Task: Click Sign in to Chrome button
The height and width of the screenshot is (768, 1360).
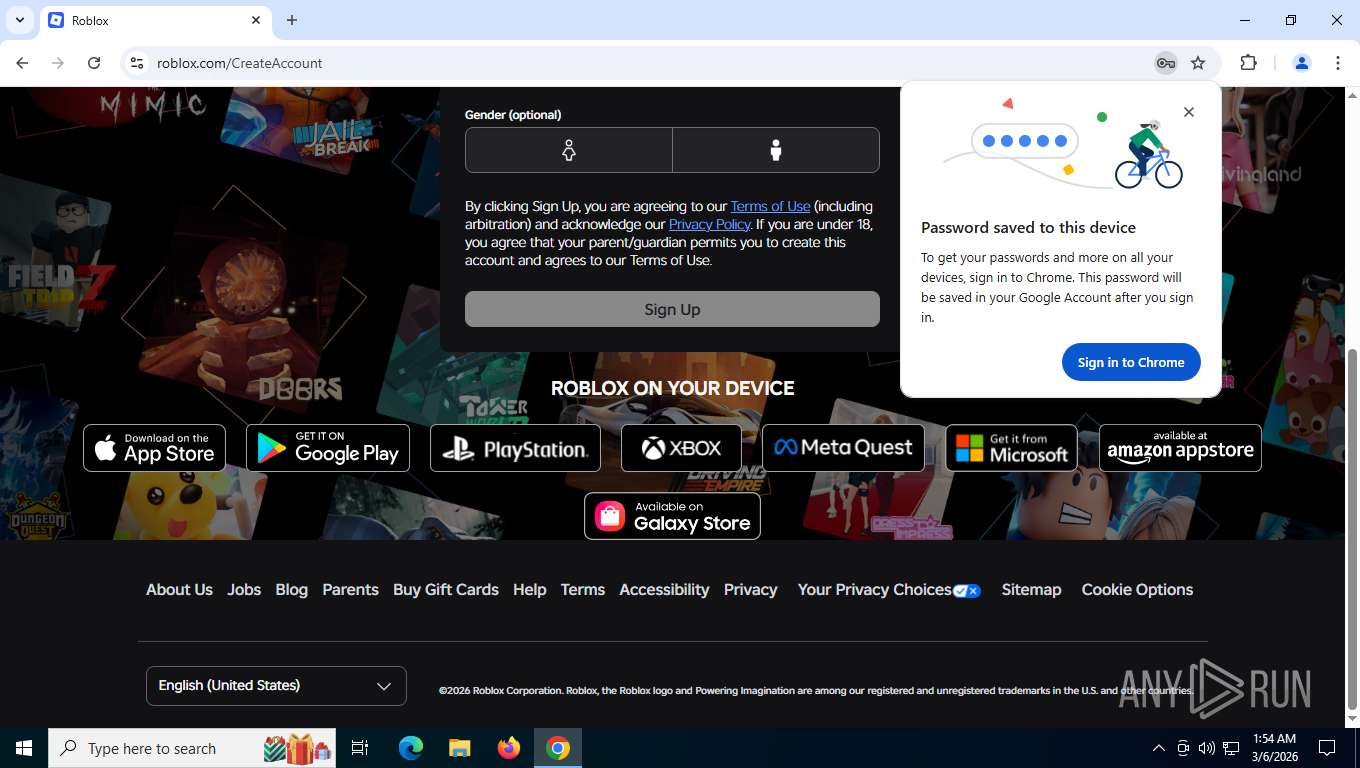Action: [x=1131, y=362]
